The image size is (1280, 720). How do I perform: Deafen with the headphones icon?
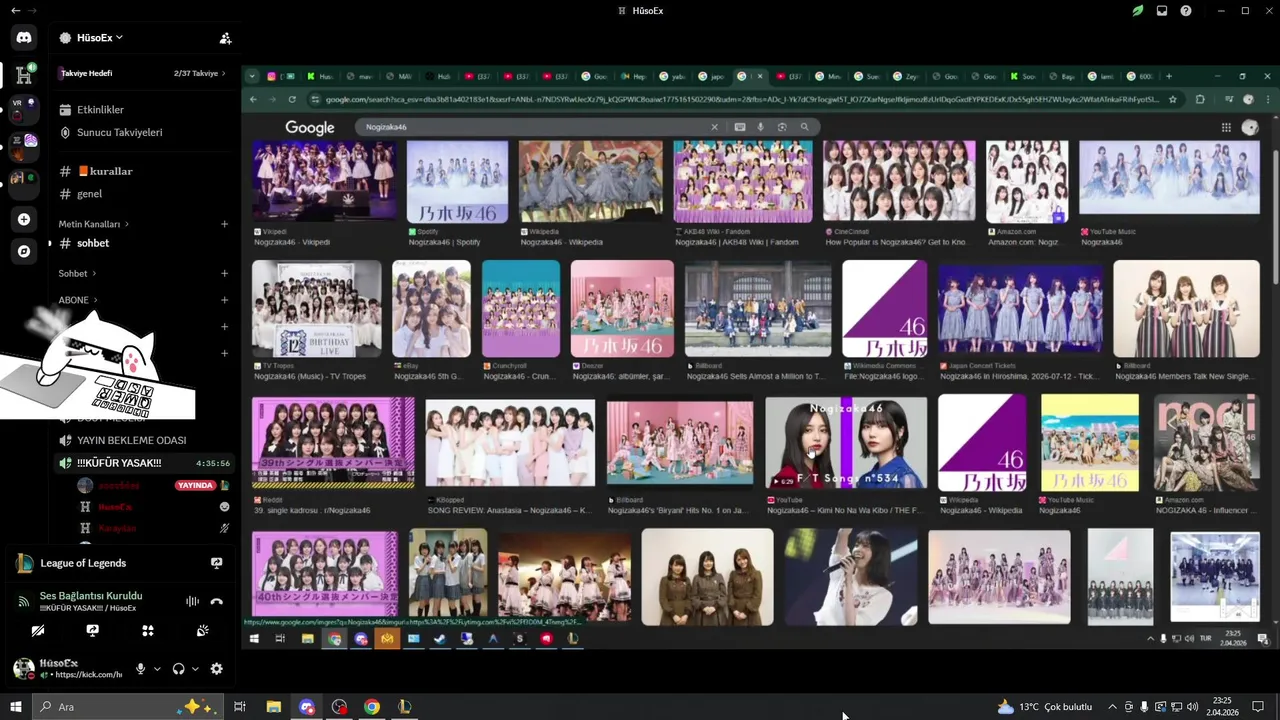tap(178, 669)
